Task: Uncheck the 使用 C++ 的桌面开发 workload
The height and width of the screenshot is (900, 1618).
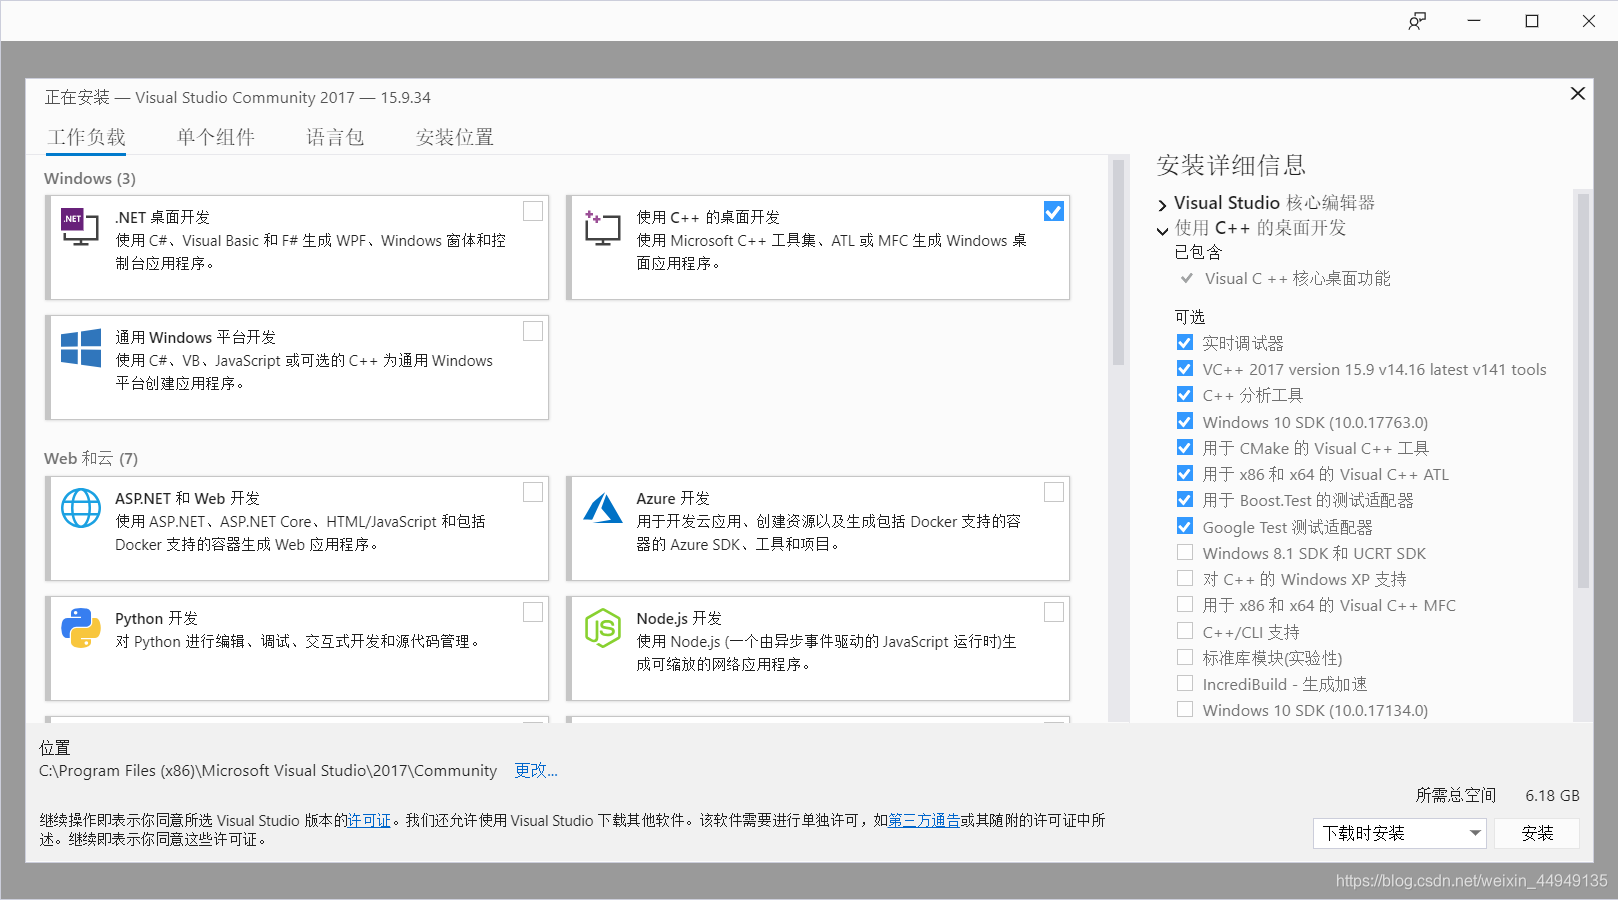Action: point(1054,211)
